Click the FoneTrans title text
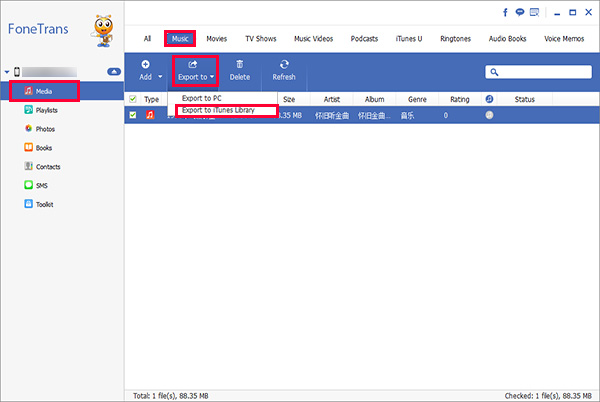 click(x=38, y=29)
